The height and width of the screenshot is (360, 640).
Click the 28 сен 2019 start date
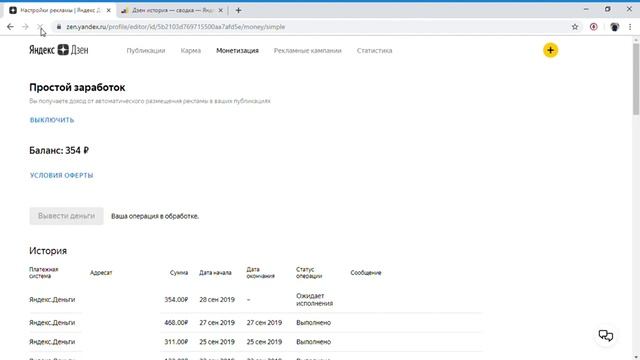coord(217,300)
